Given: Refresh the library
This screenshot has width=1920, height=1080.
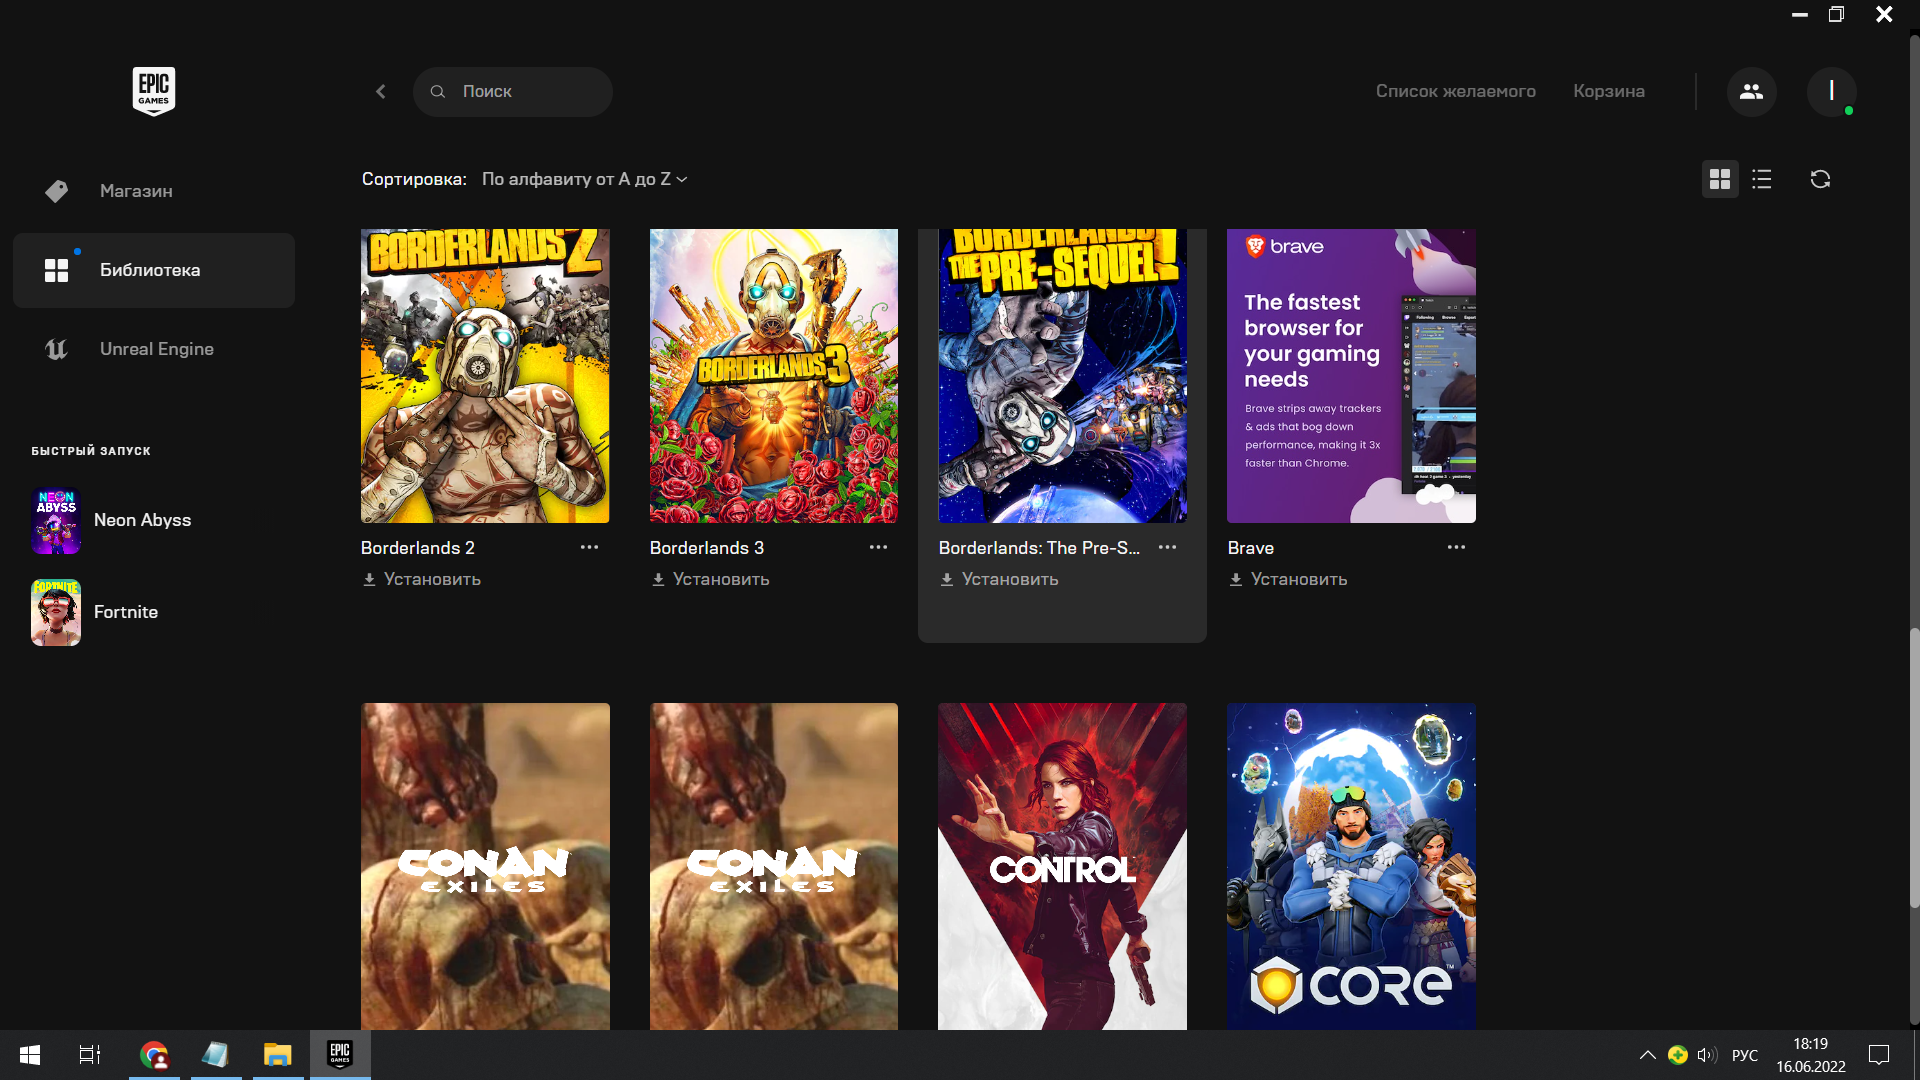Looking at the screenshot, I should [1820, 179].
